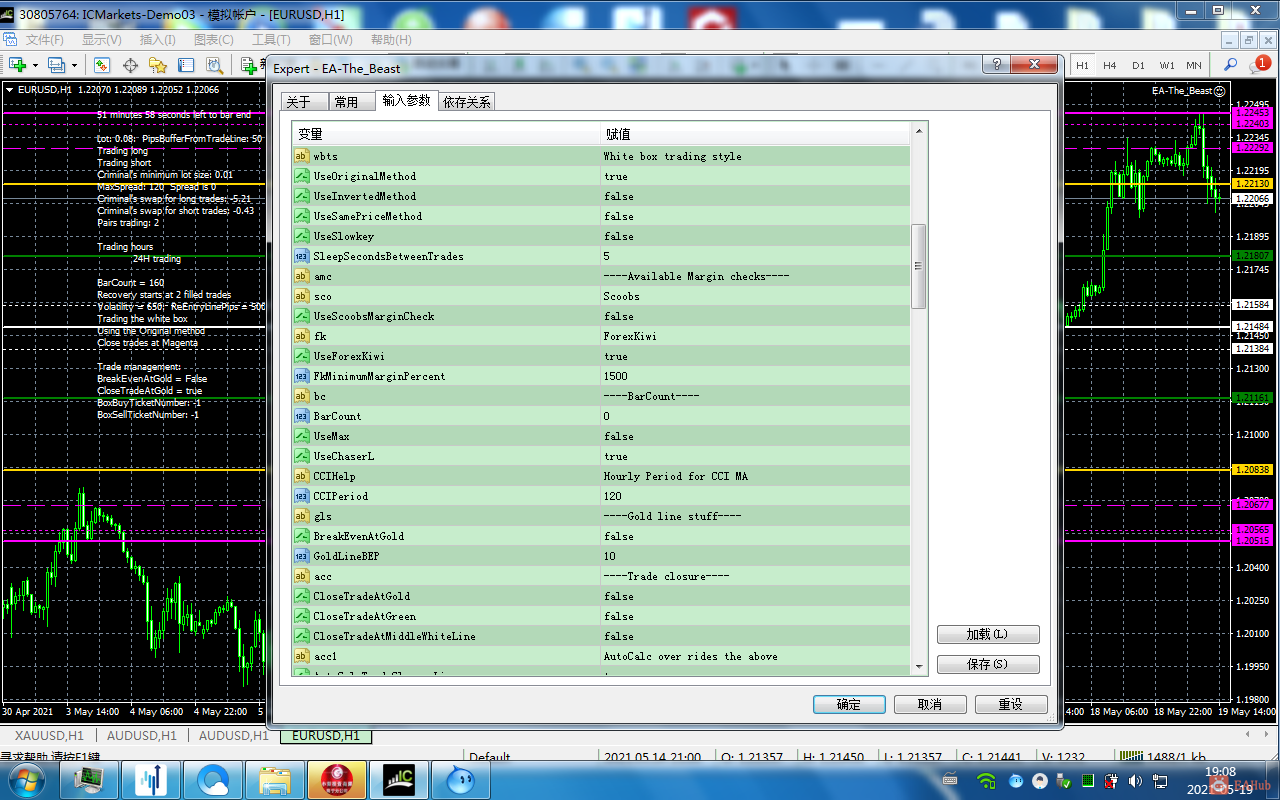Switch to the 依存关系 tab
The image size is (1280, 800).
[x=467, y=102]
